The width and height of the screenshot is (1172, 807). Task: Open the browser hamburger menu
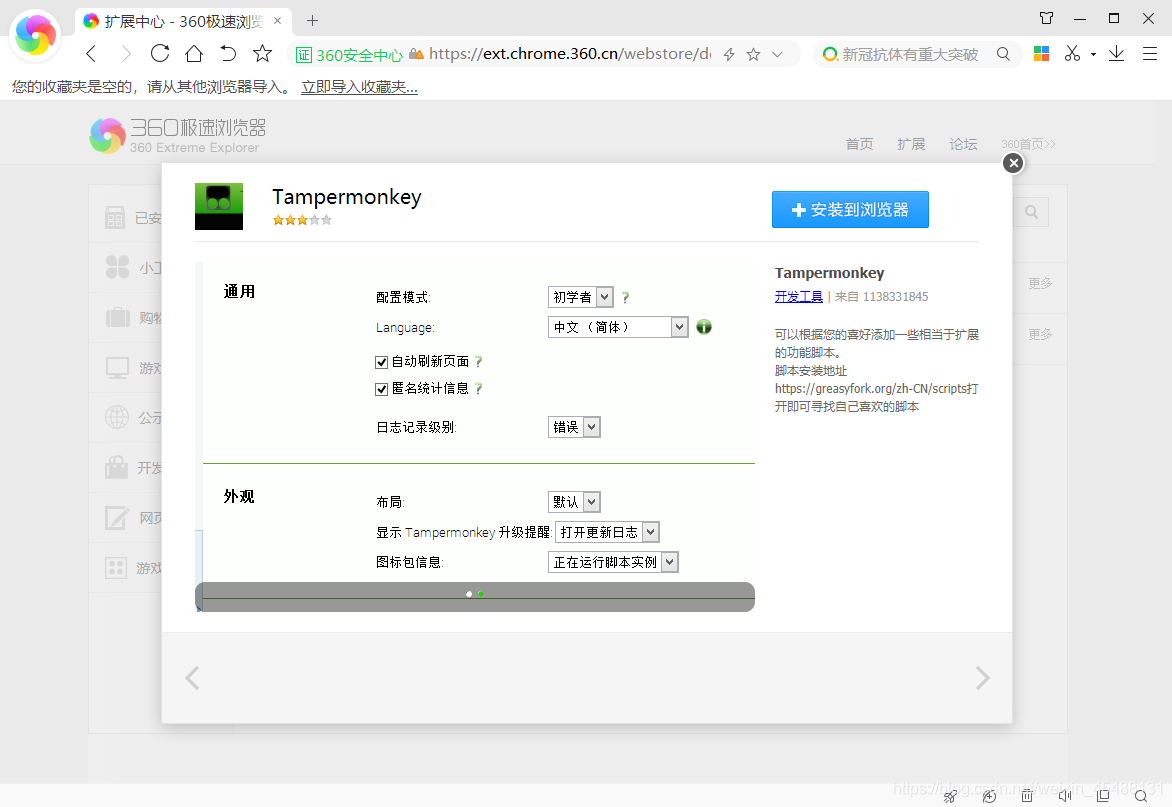(x=1150, y=54)
